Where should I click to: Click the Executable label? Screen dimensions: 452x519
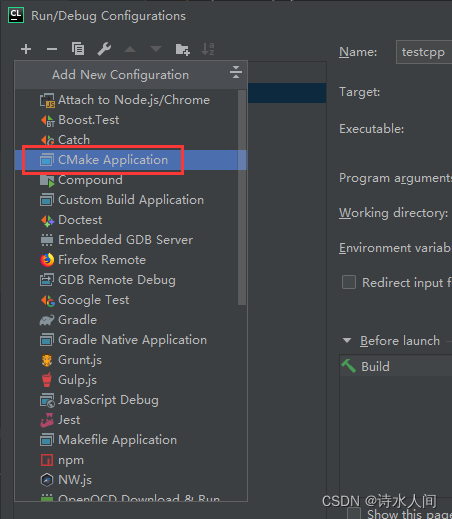371,129
